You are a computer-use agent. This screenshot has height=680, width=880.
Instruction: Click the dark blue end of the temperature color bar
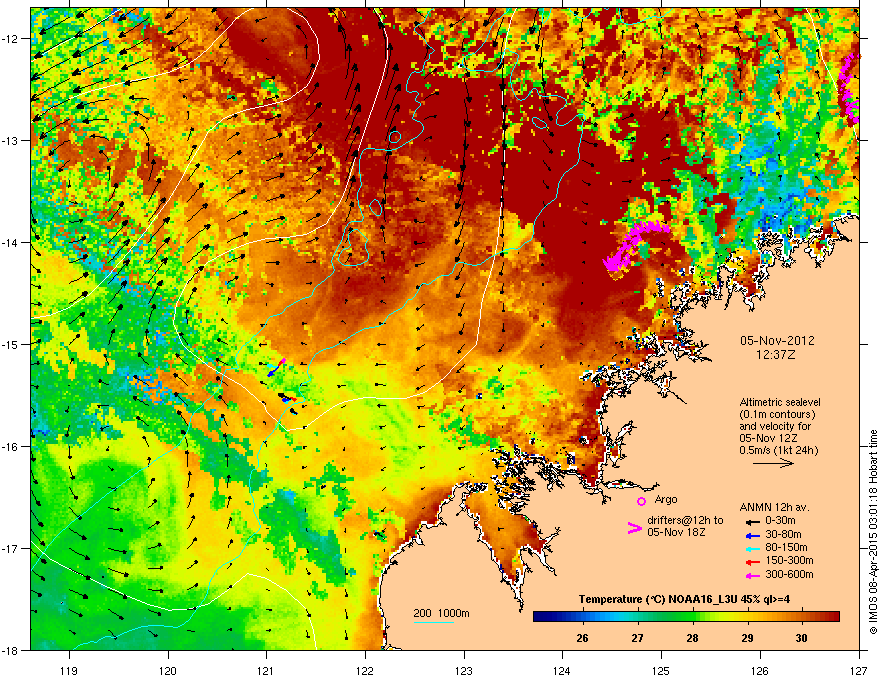(540, 617)
